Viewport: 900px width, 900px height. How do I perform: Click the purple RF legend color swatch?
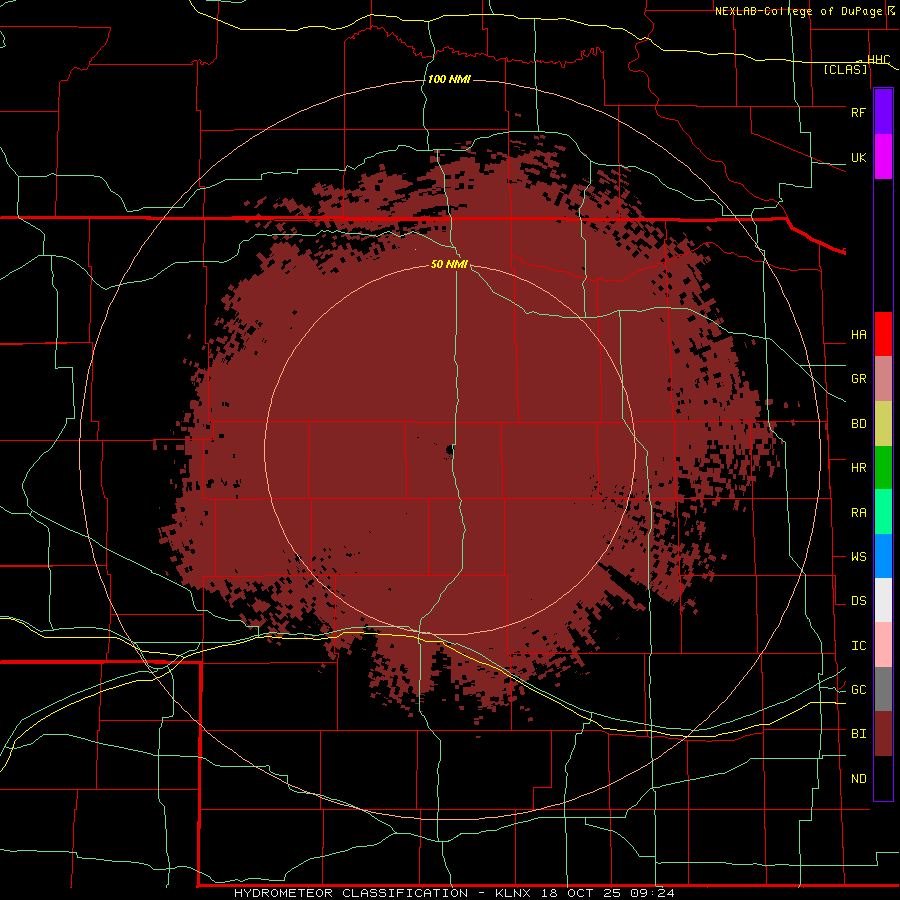coord(883,112)
